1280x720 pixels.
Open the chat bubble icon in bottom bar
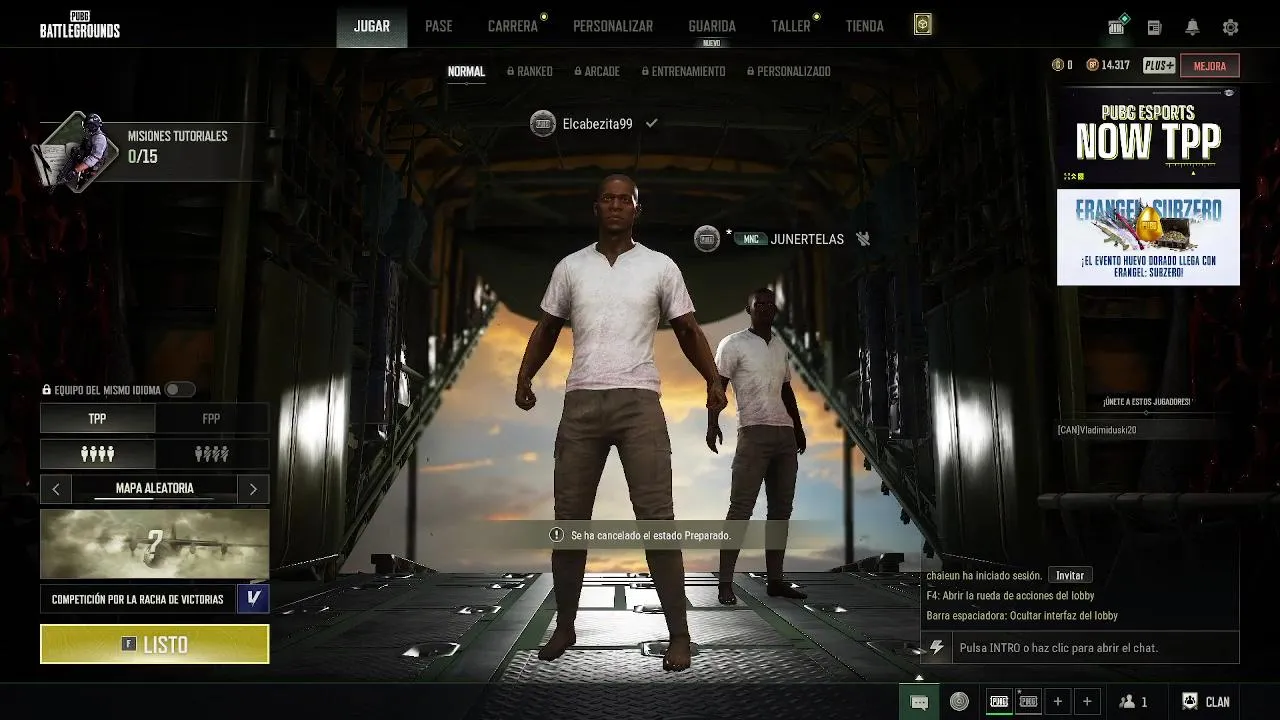tap(919, 702)
